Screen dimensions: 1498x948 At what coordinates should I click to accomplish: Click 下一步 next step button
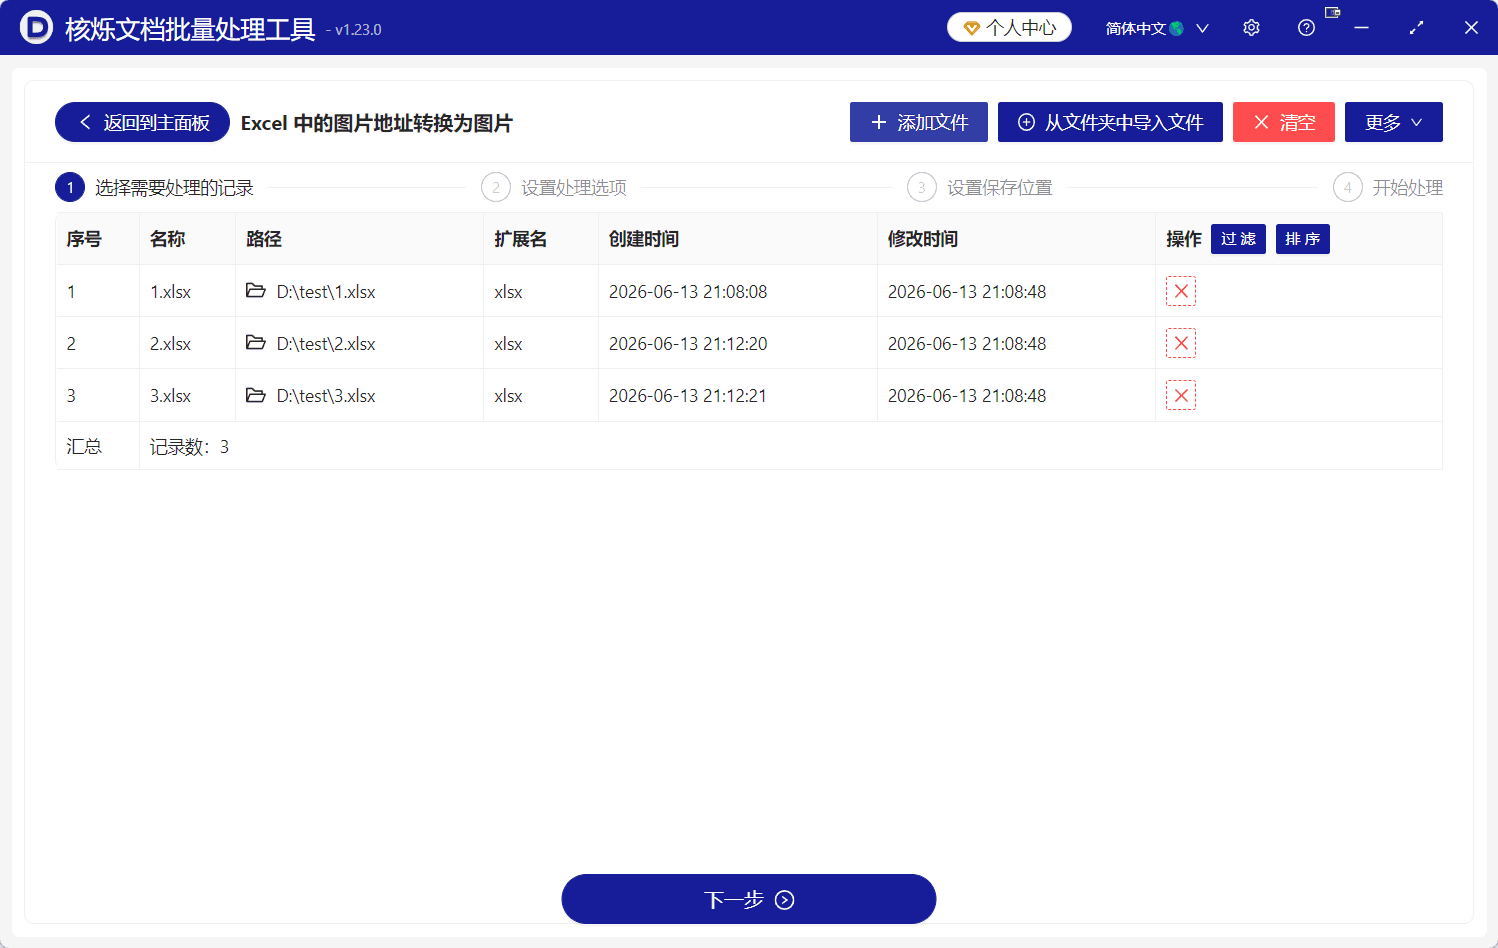[749, 899]
